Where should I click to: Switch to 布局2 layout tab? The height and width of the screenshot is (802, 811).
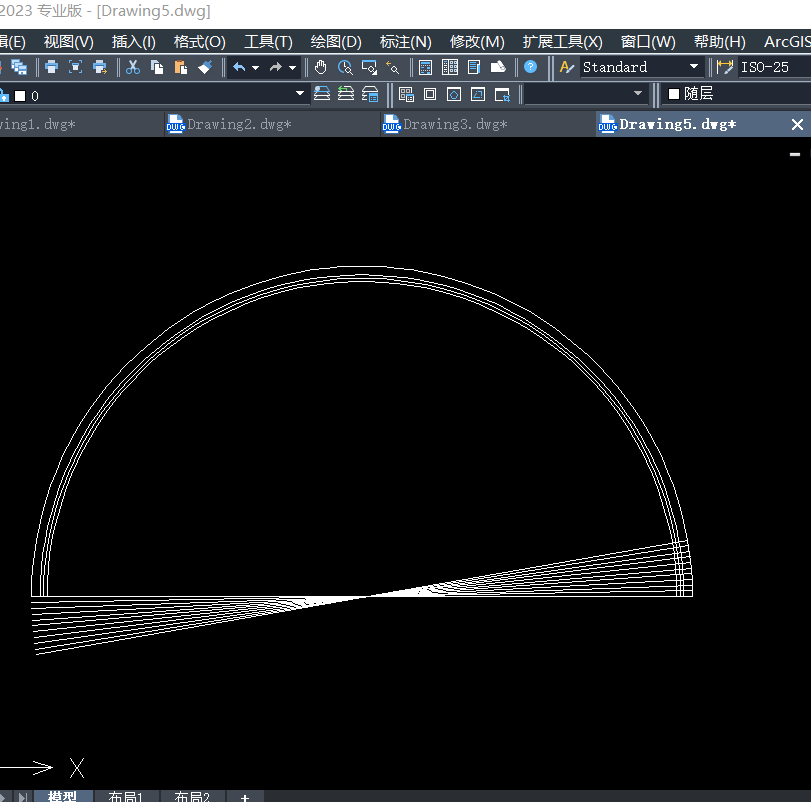[x=192, y=796]
